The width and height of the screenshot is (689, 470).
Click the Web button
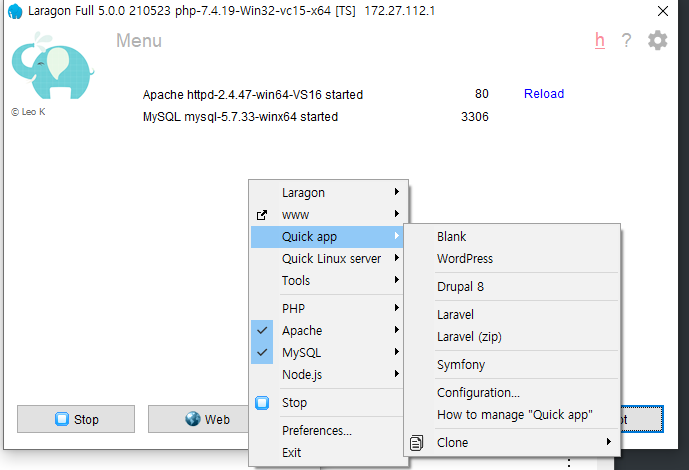click(199, 419)
